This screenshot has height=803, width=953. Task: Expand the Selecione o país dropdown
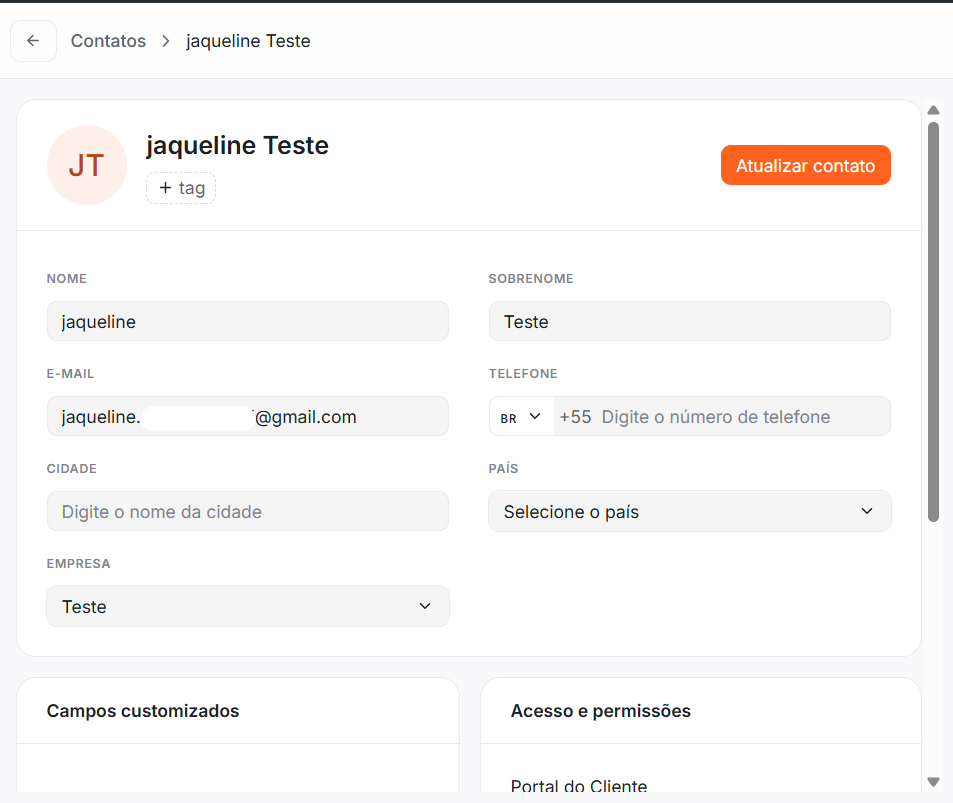(x=689, y=511)
